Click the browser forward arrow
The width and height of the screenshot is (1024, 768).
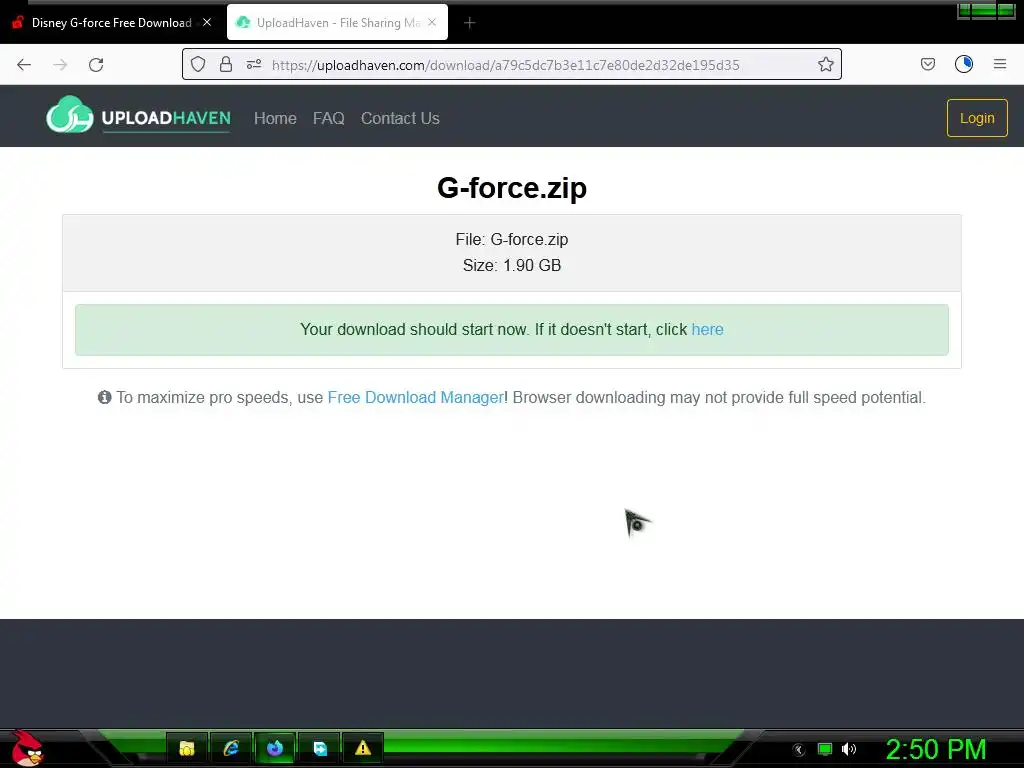point(60,65)
